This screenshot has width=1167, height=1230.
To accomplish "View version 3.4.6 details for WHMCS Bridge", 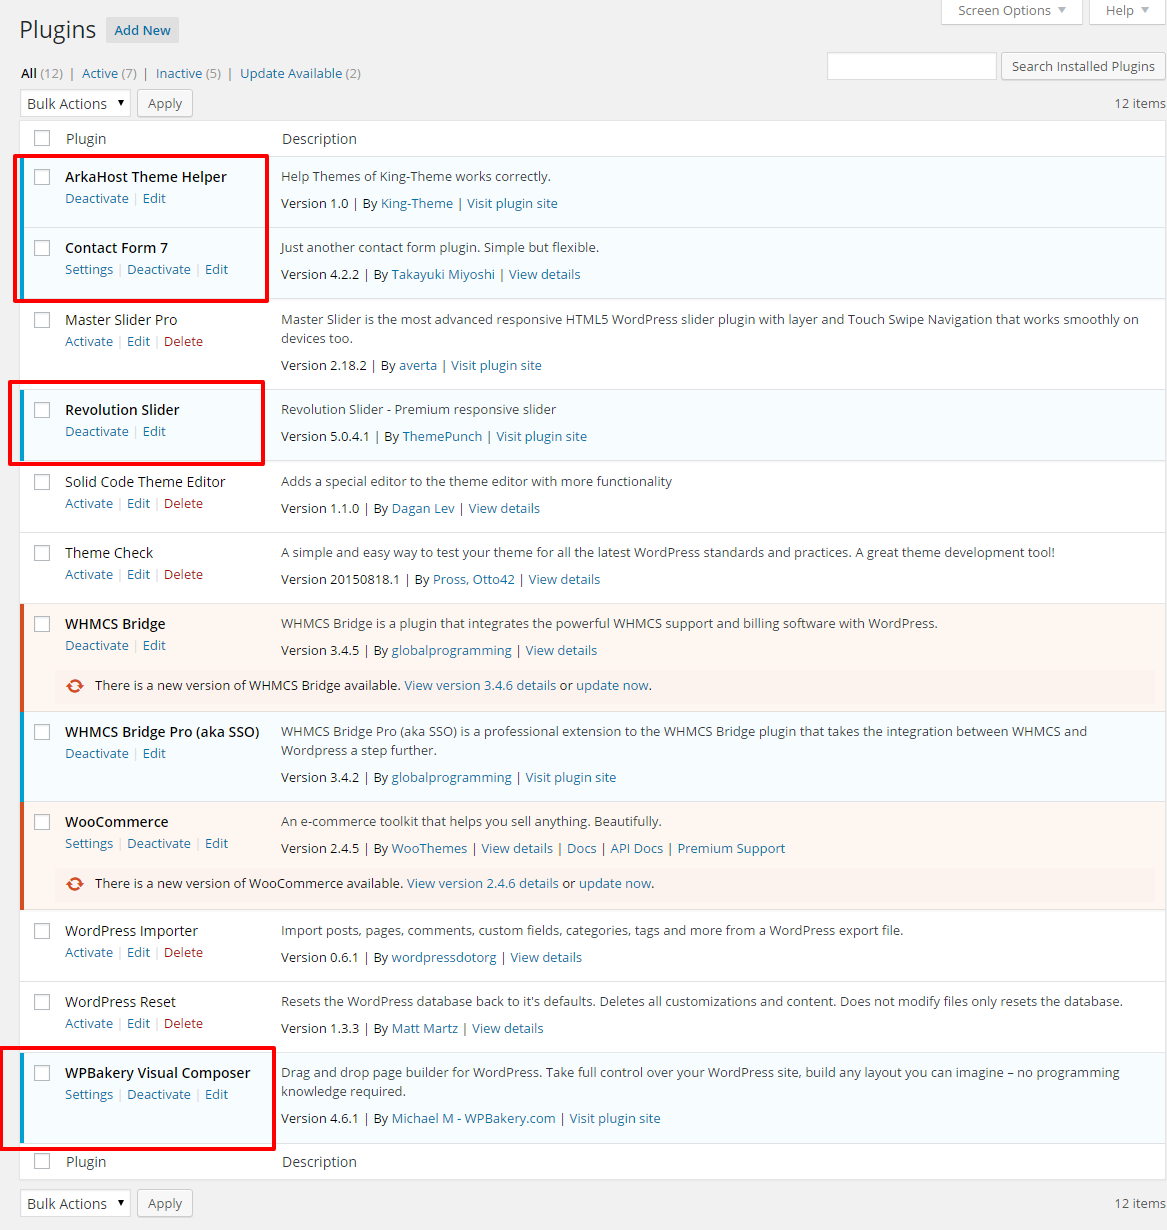I will tap(480, 686).
